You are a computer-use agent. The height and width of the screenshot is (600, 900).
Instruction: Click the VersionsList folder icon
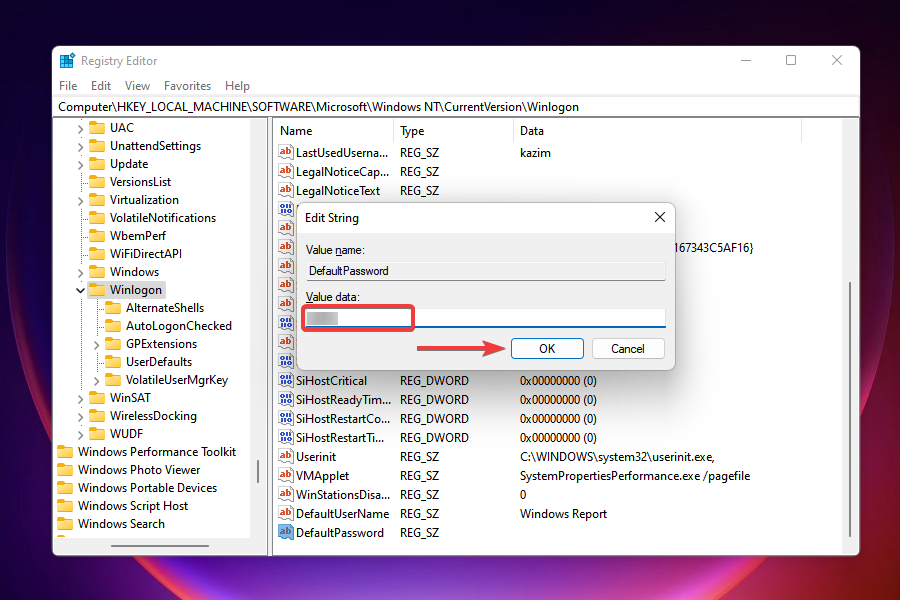[x=97, y=181]
